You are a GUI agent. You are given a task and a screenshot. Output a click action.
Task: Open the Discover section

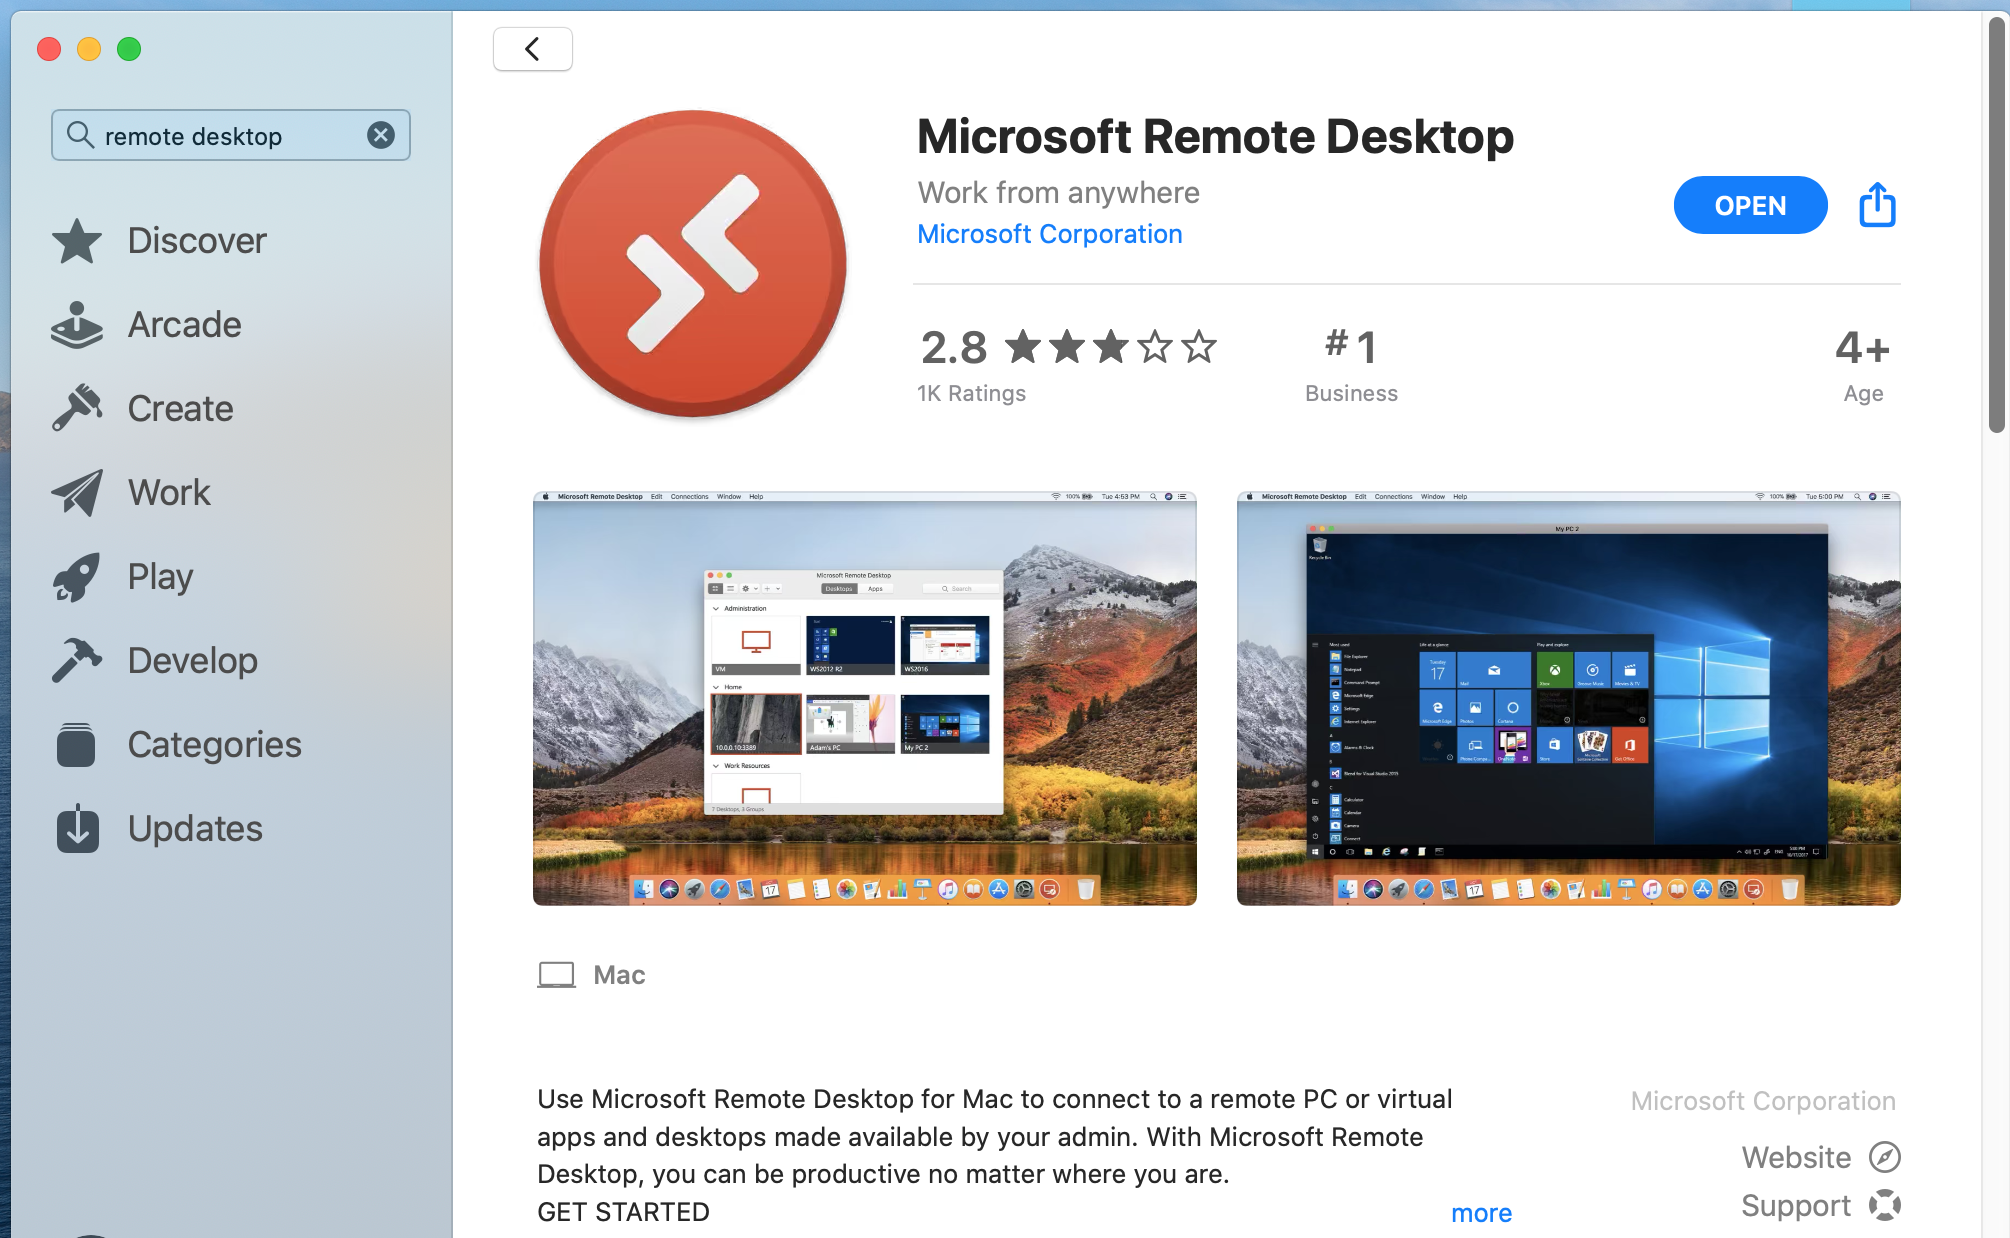click(197, 241)
